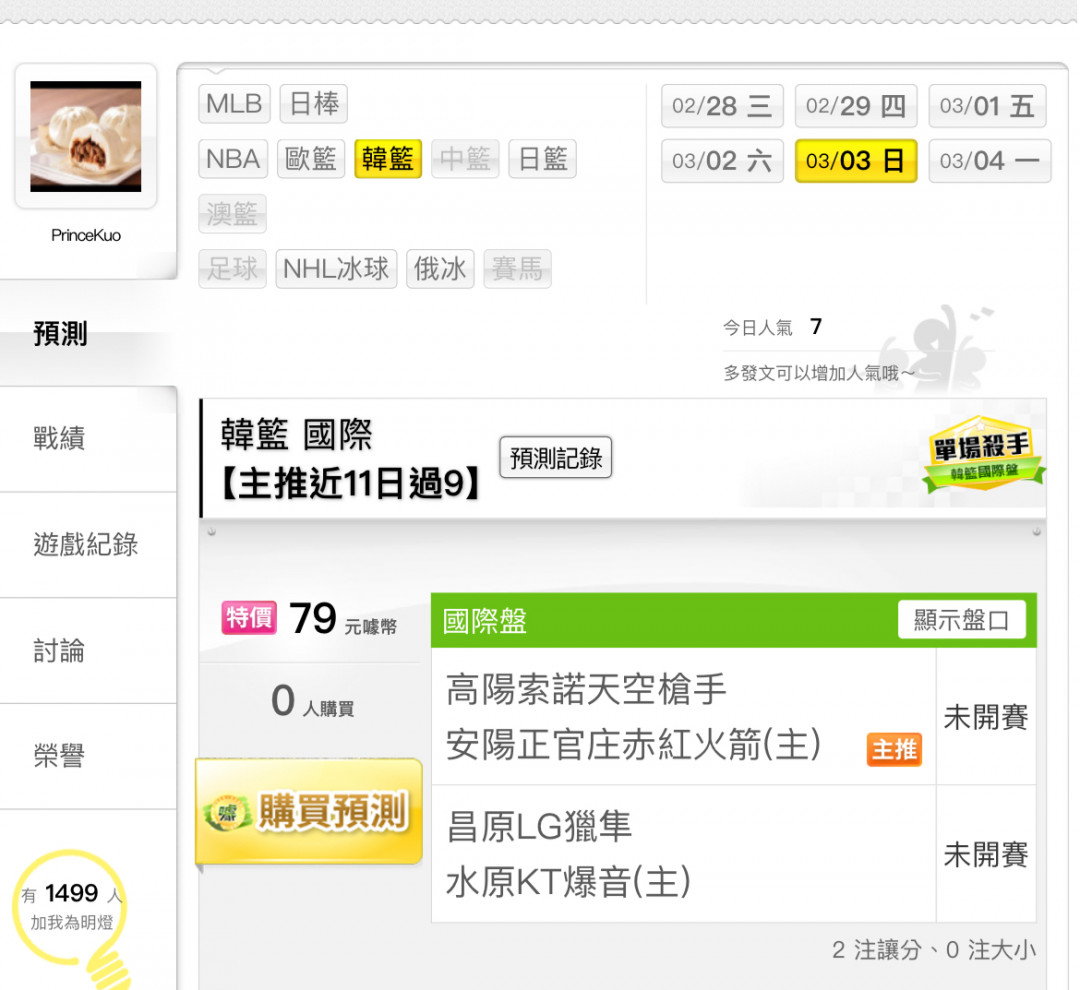Click the 單場殺手 award badge

pyautogui.click(x=982, y=453)
